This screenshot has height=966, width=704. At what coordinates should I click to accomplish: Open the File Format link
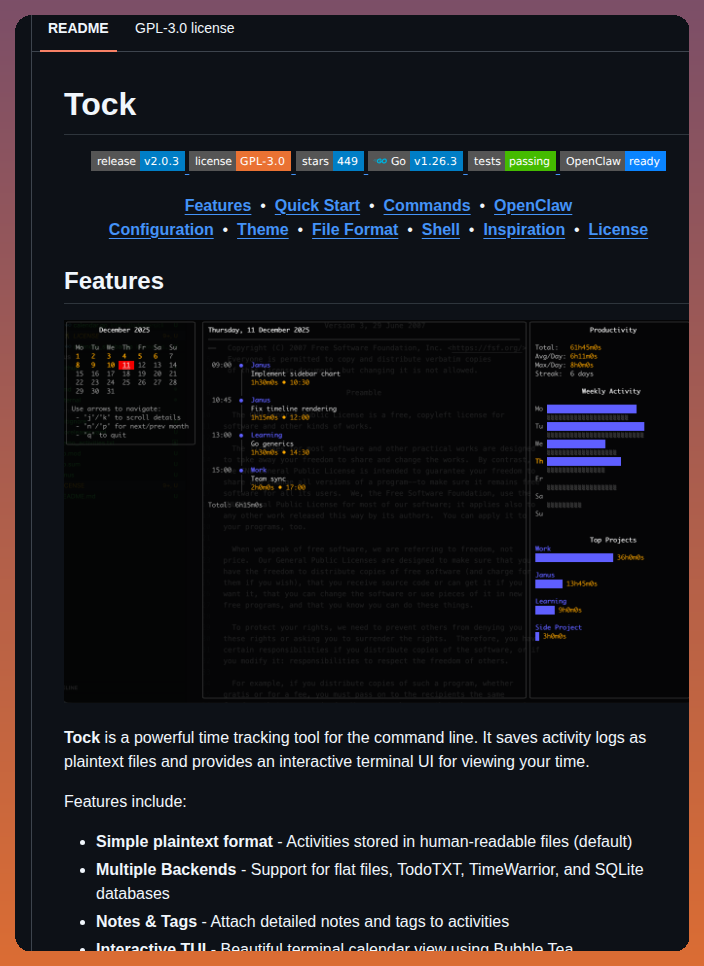click(x=355, y=229)
